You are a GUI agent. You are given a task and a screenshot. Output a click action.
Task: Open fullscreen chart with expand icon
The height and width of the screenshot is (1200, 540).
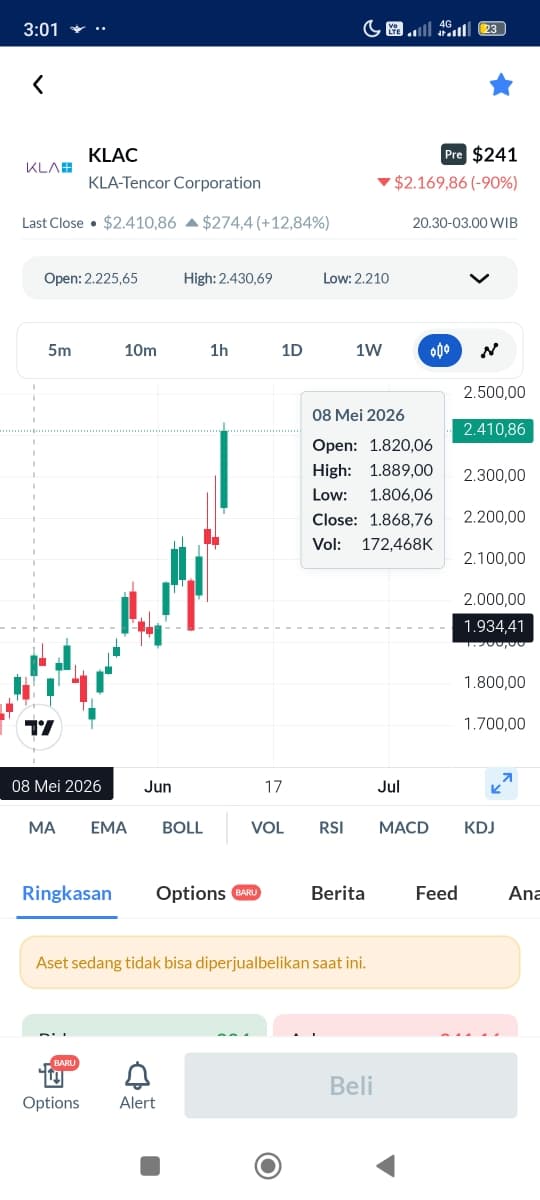click(x=501, y=784)
